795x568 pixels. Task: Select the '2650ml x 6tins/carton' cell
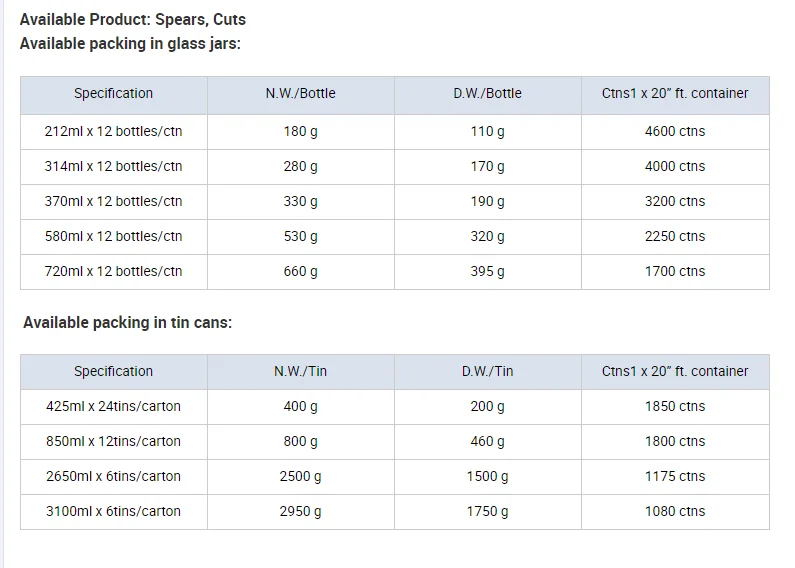(x=113, y=477)
